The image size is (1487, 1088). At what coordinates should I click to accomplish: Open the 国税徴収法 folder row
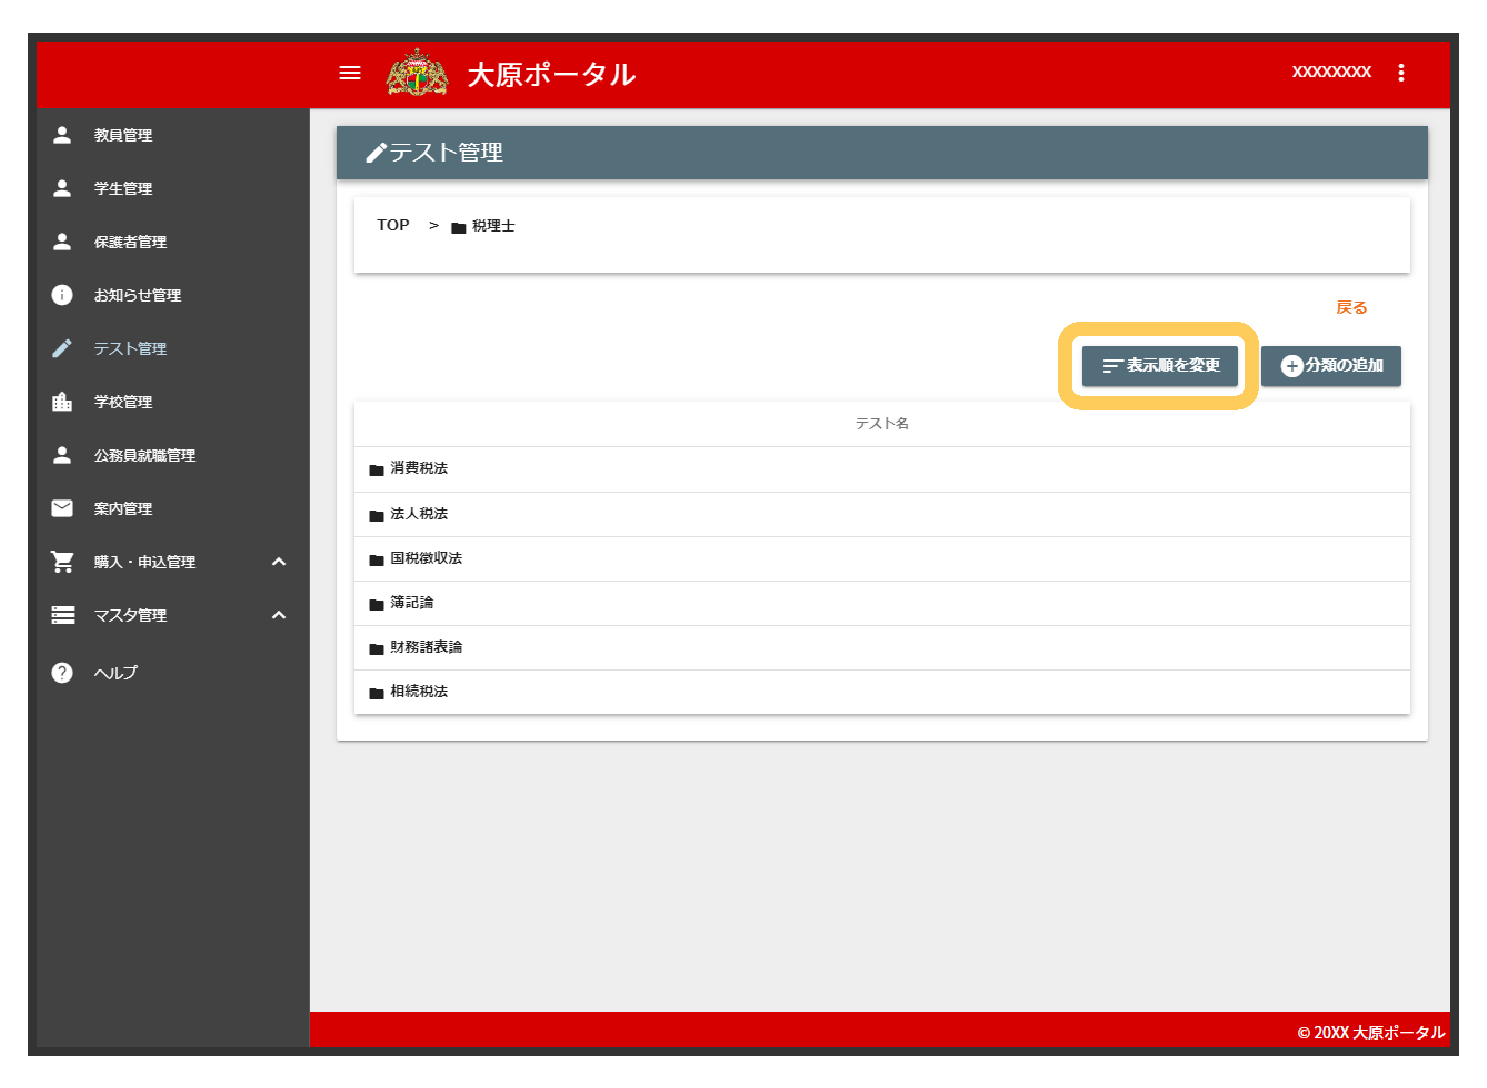click(882, 559)
